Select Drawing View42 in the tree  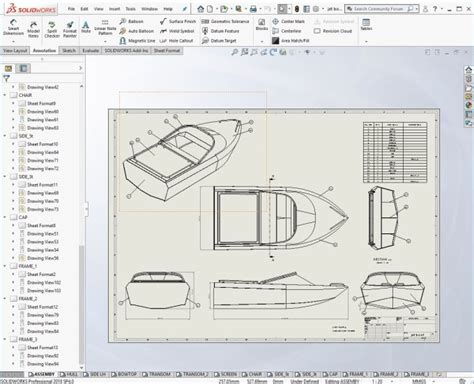[x=39, y=87]
